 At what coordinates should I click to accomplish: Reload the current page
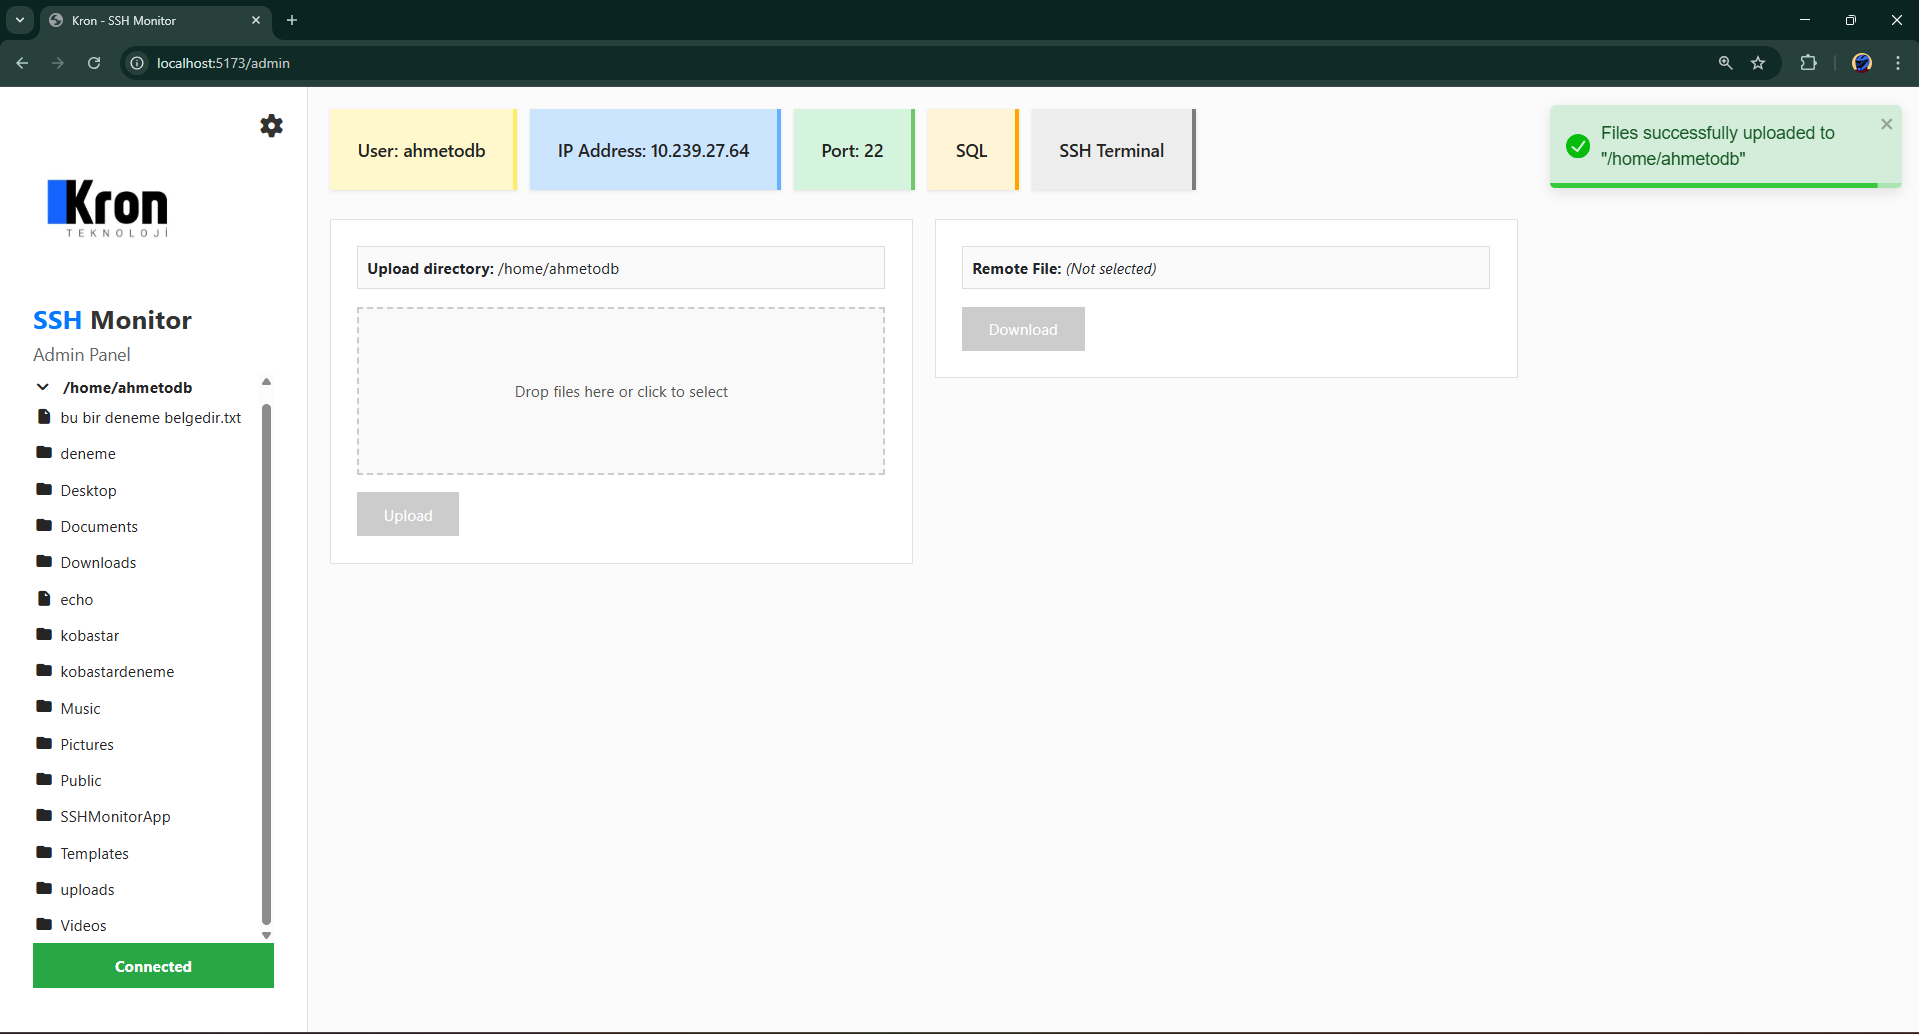tap(93, 63)
